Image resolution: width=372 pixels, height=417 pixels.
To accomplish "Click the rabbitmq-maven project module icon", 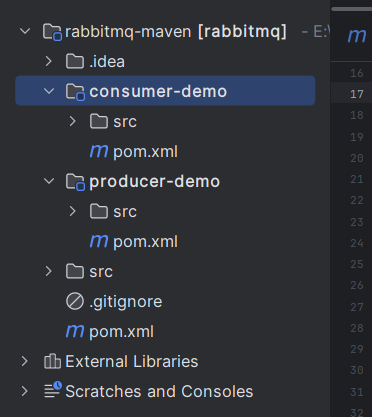I will [52, 32].
